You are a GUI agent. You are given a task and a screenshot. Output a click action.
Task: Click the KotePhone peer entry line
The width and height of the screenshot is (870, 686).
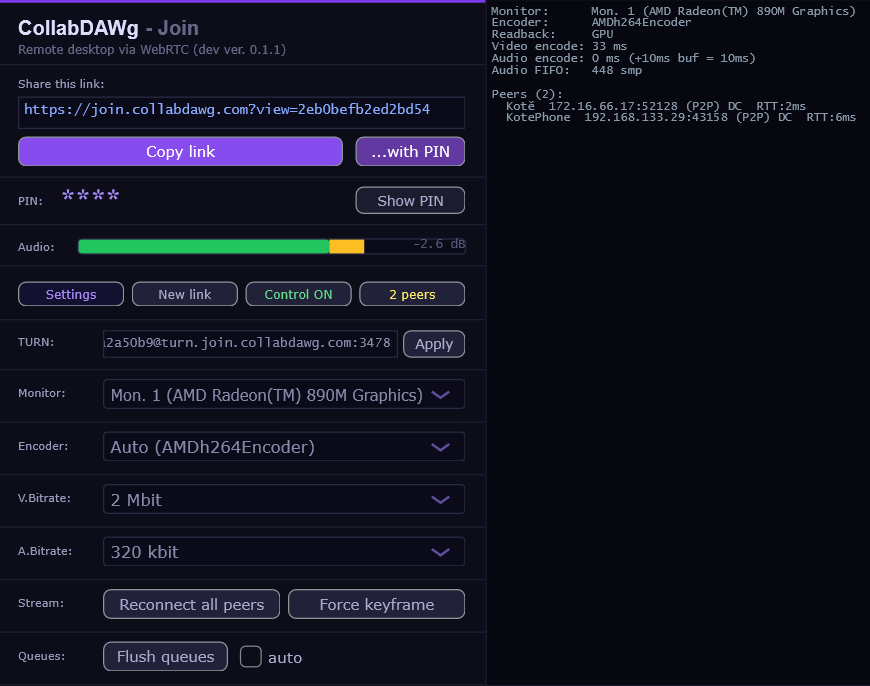tap(681, 117)
